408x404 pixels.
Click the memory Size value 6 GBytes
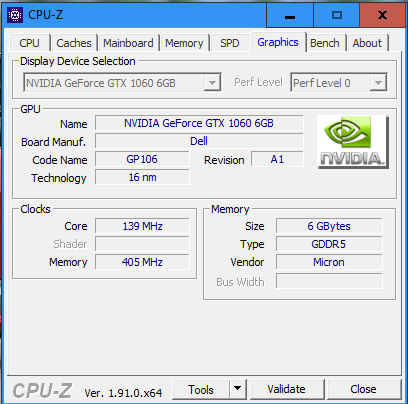point(329,226)
